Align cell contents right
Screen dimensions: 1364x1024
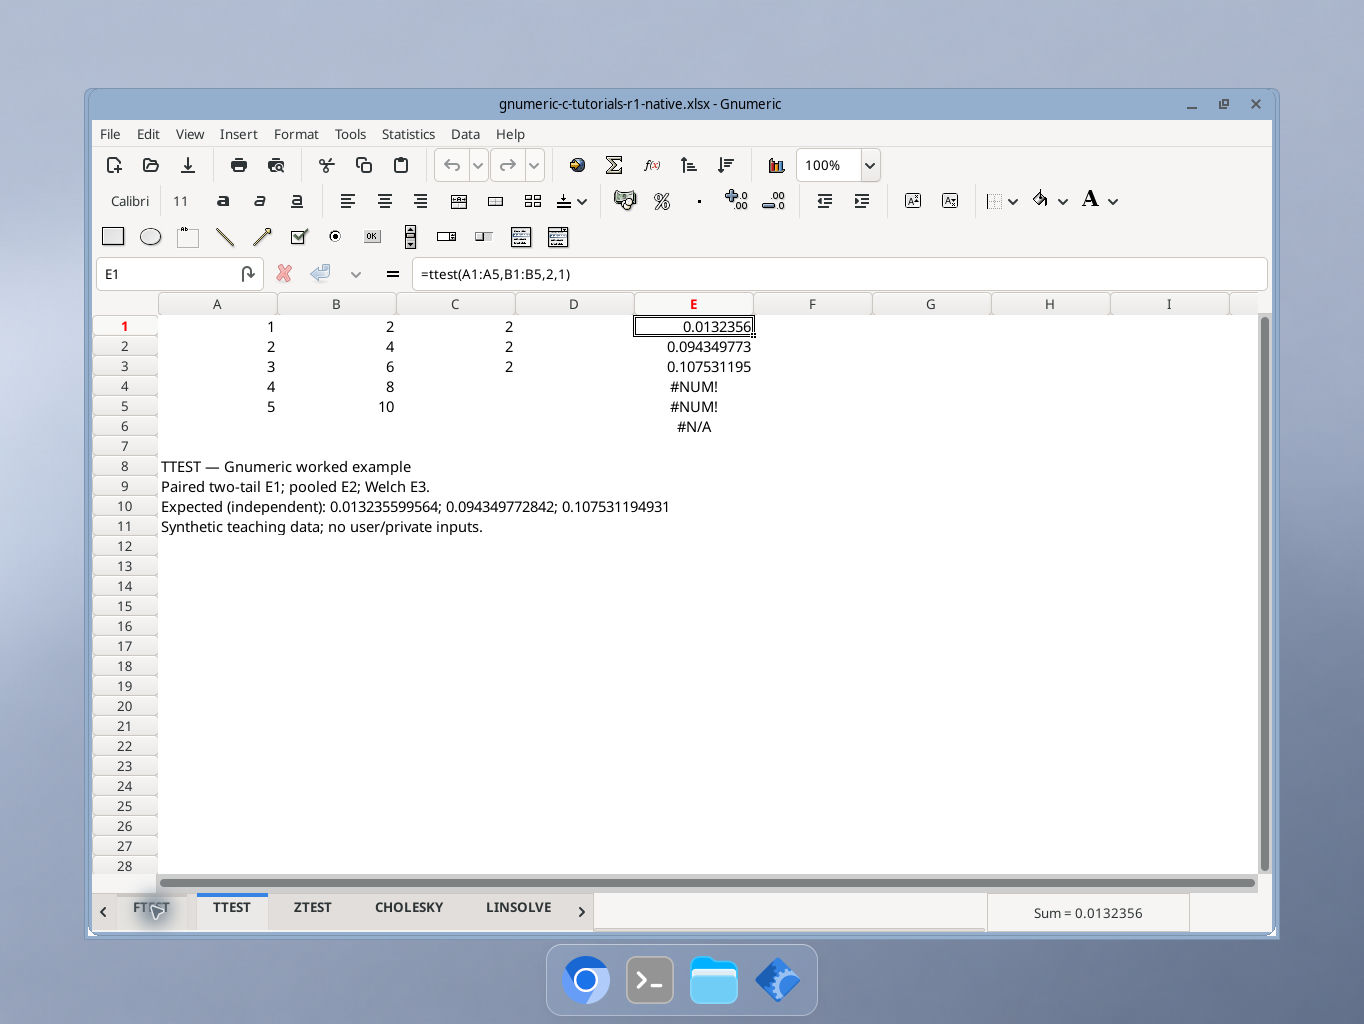(x=421, y=201)
